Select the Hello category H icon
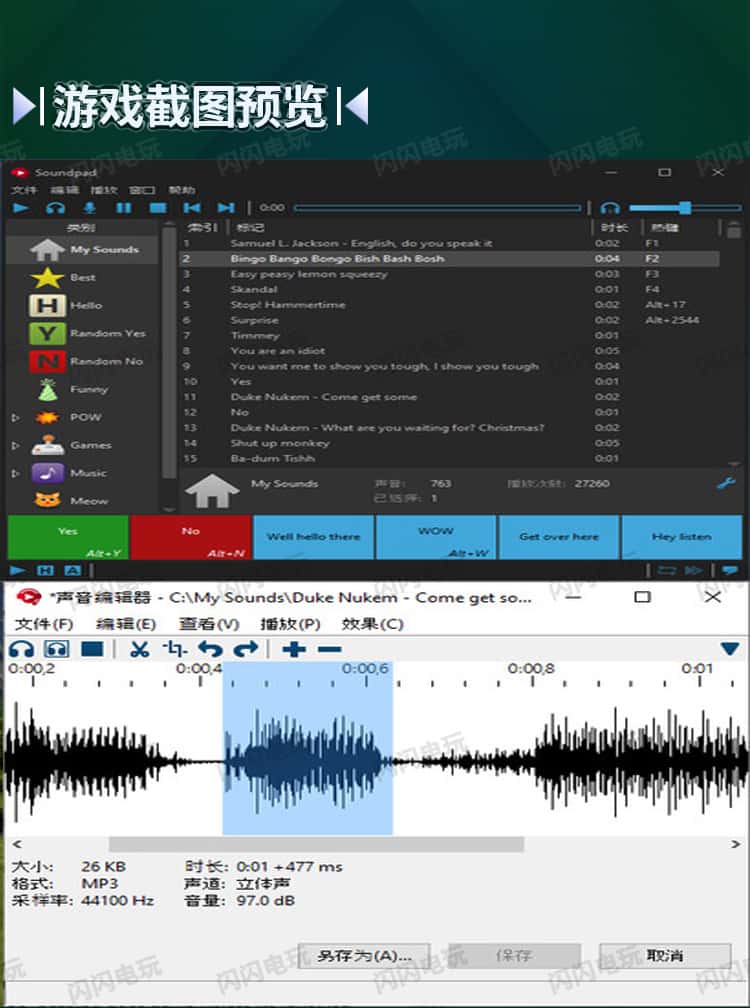 point(47,305)
